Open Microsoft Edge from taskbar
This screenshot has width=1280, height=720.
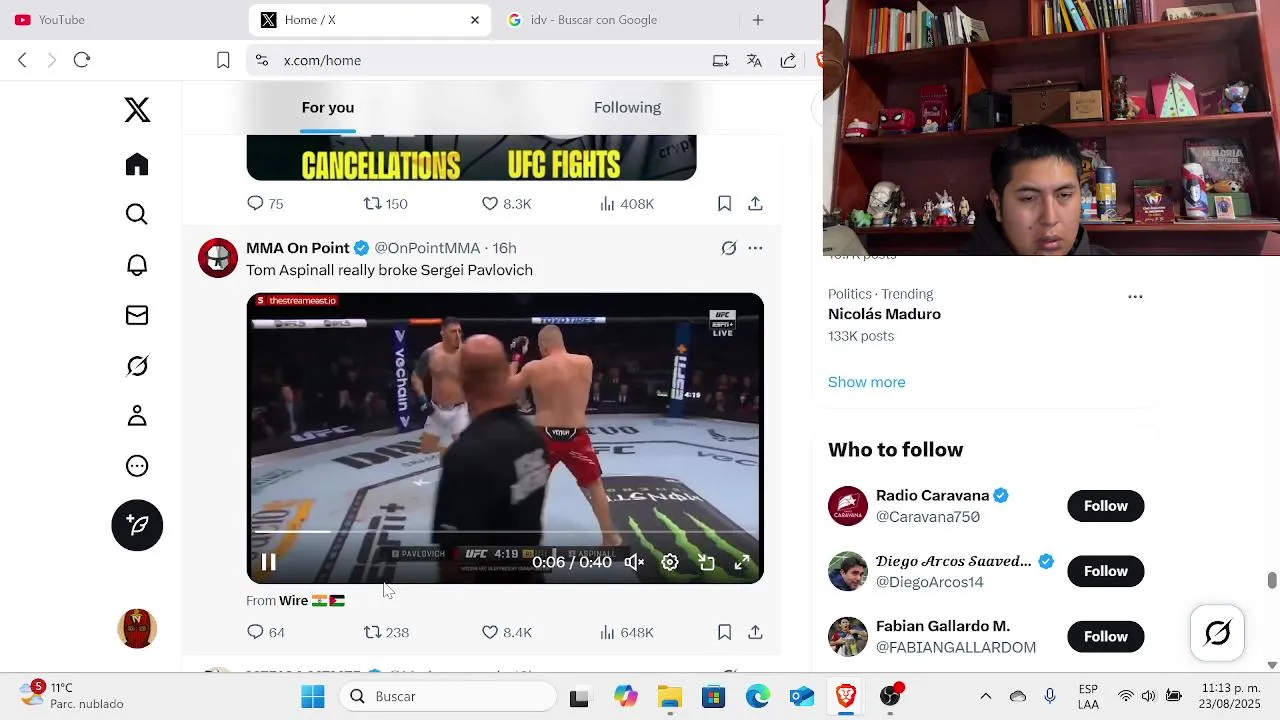click(757, 696)
